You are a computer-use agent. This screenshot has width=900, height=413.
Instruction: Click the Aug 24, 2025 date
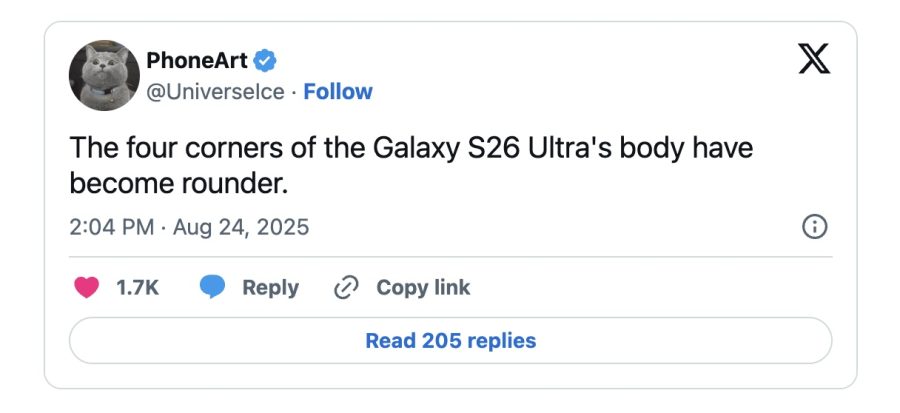coord(241,228)
